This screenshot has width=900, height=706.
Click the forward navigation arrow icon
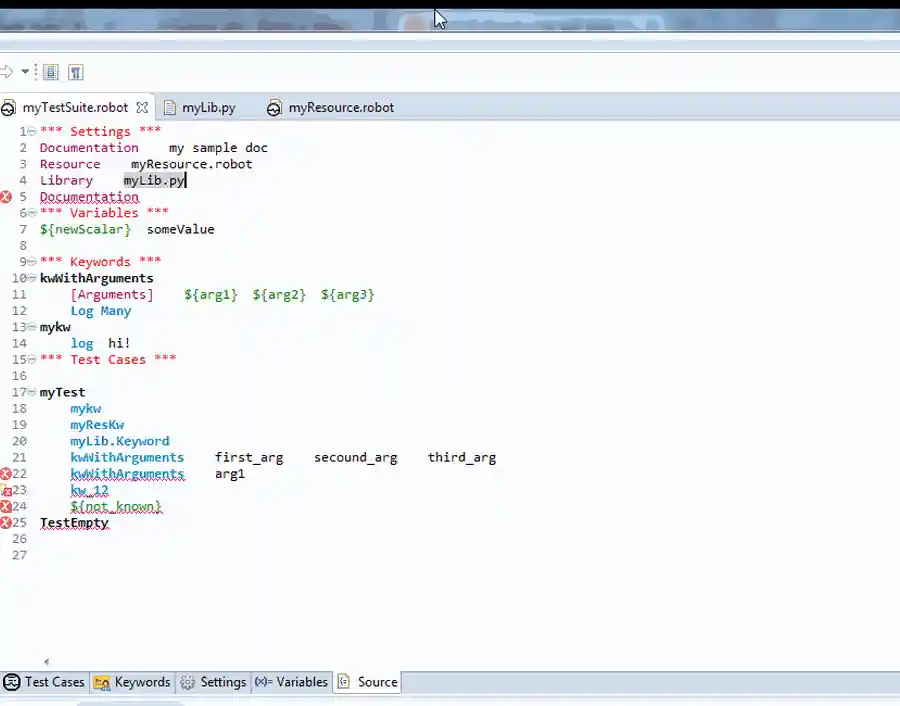point(7,72)
